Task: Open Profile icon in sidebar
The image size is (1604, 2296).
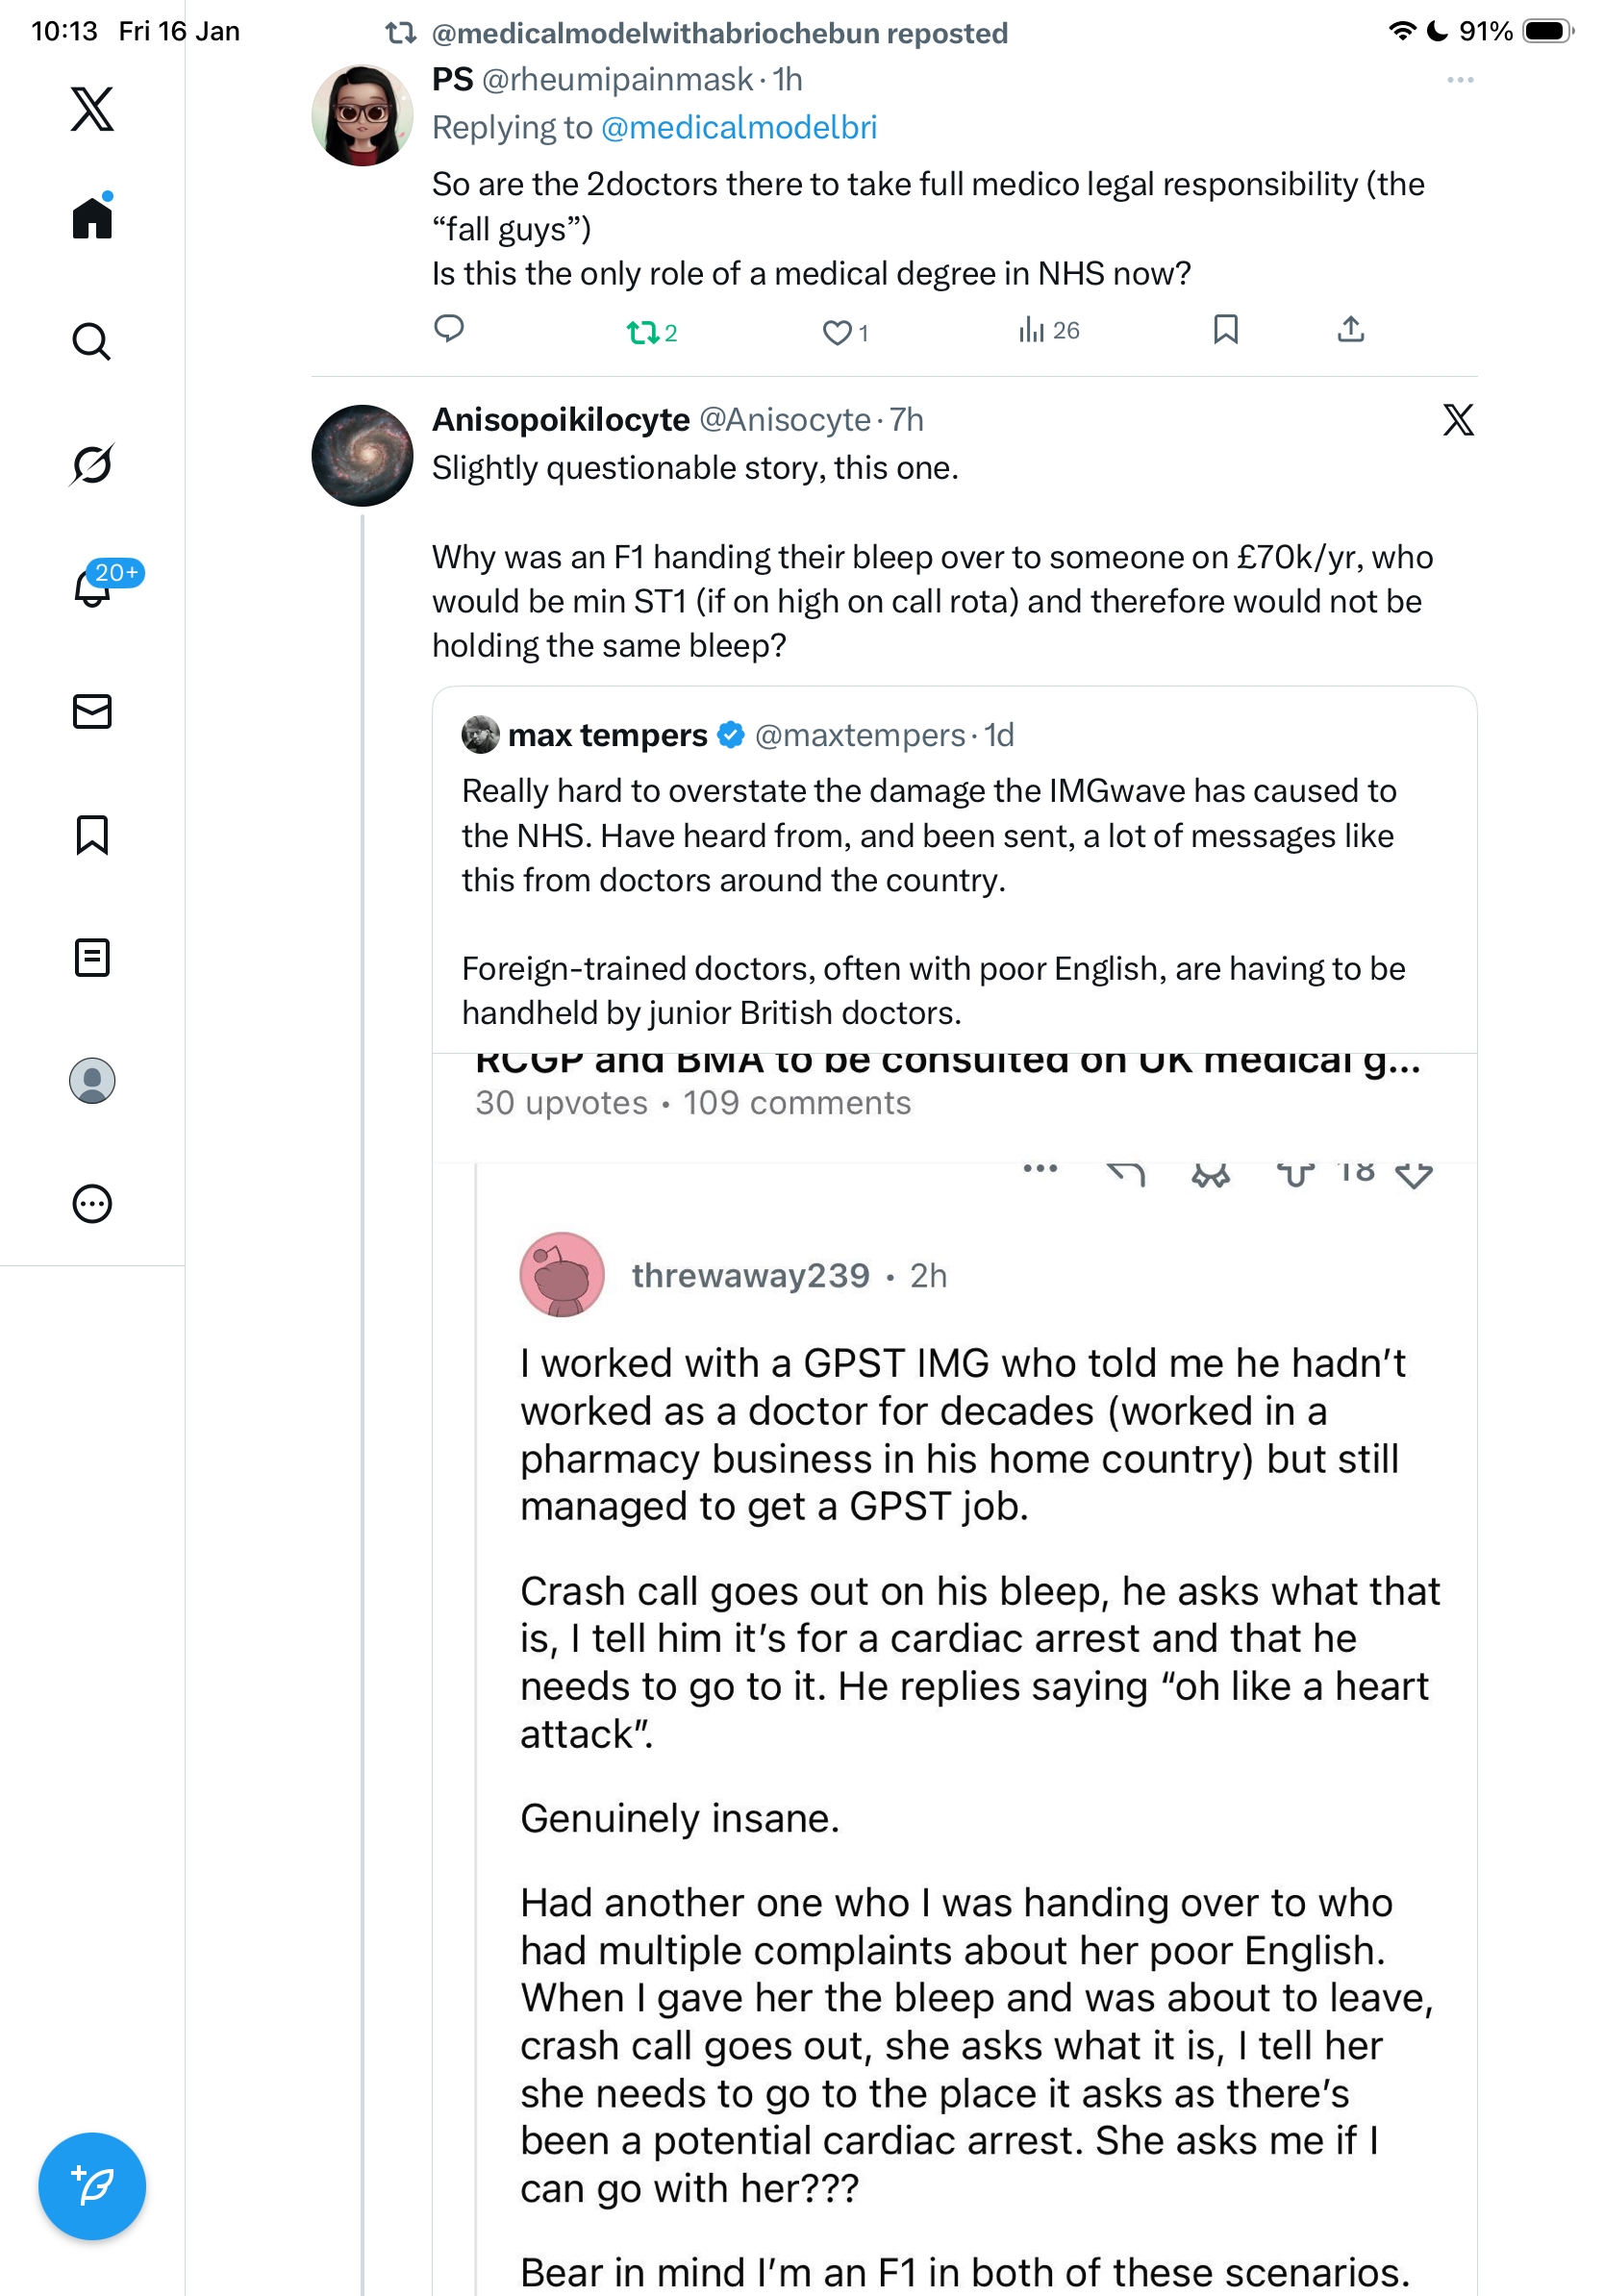Action: tap(92, 1081)
